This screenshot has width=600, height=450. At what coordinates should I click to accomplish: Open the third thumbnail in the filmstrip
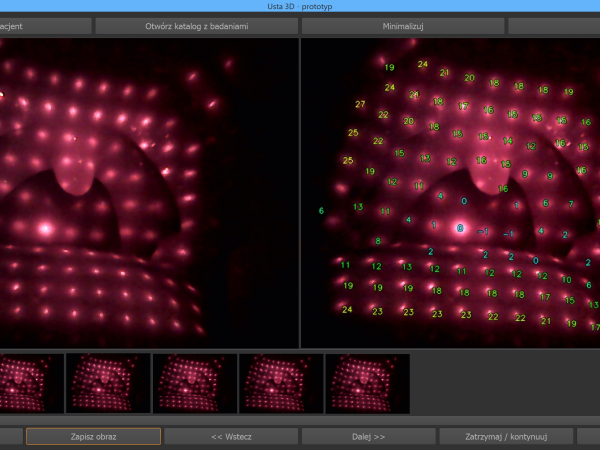point(194,382)
